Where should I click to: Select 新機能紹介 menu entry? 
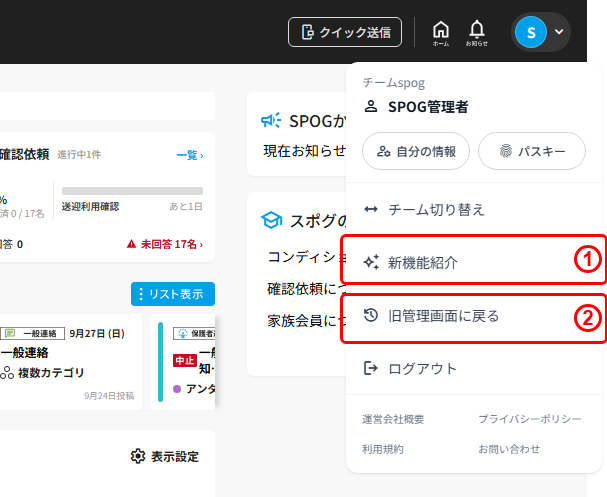(473, 263)
